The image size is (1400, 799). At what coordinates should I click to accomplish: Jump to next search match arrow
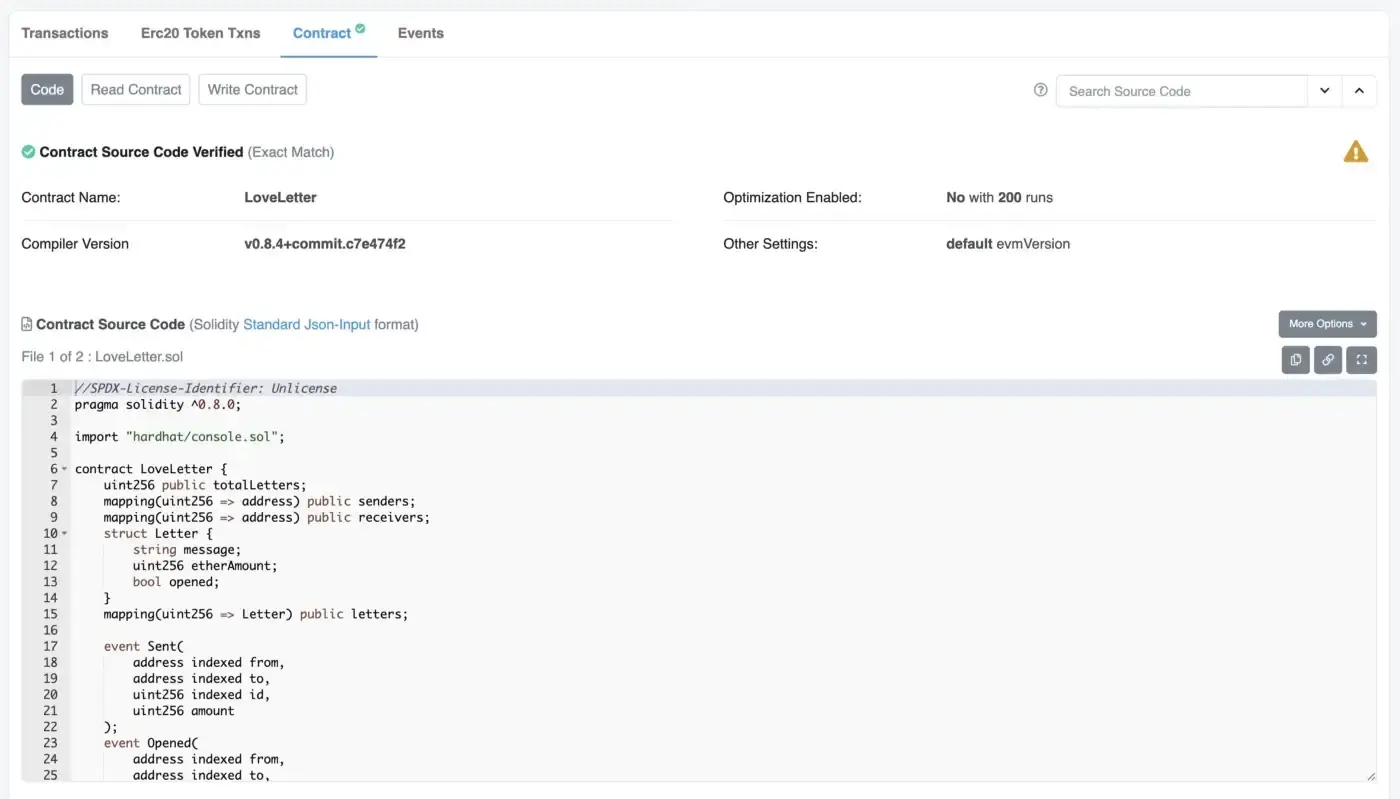1324,91
